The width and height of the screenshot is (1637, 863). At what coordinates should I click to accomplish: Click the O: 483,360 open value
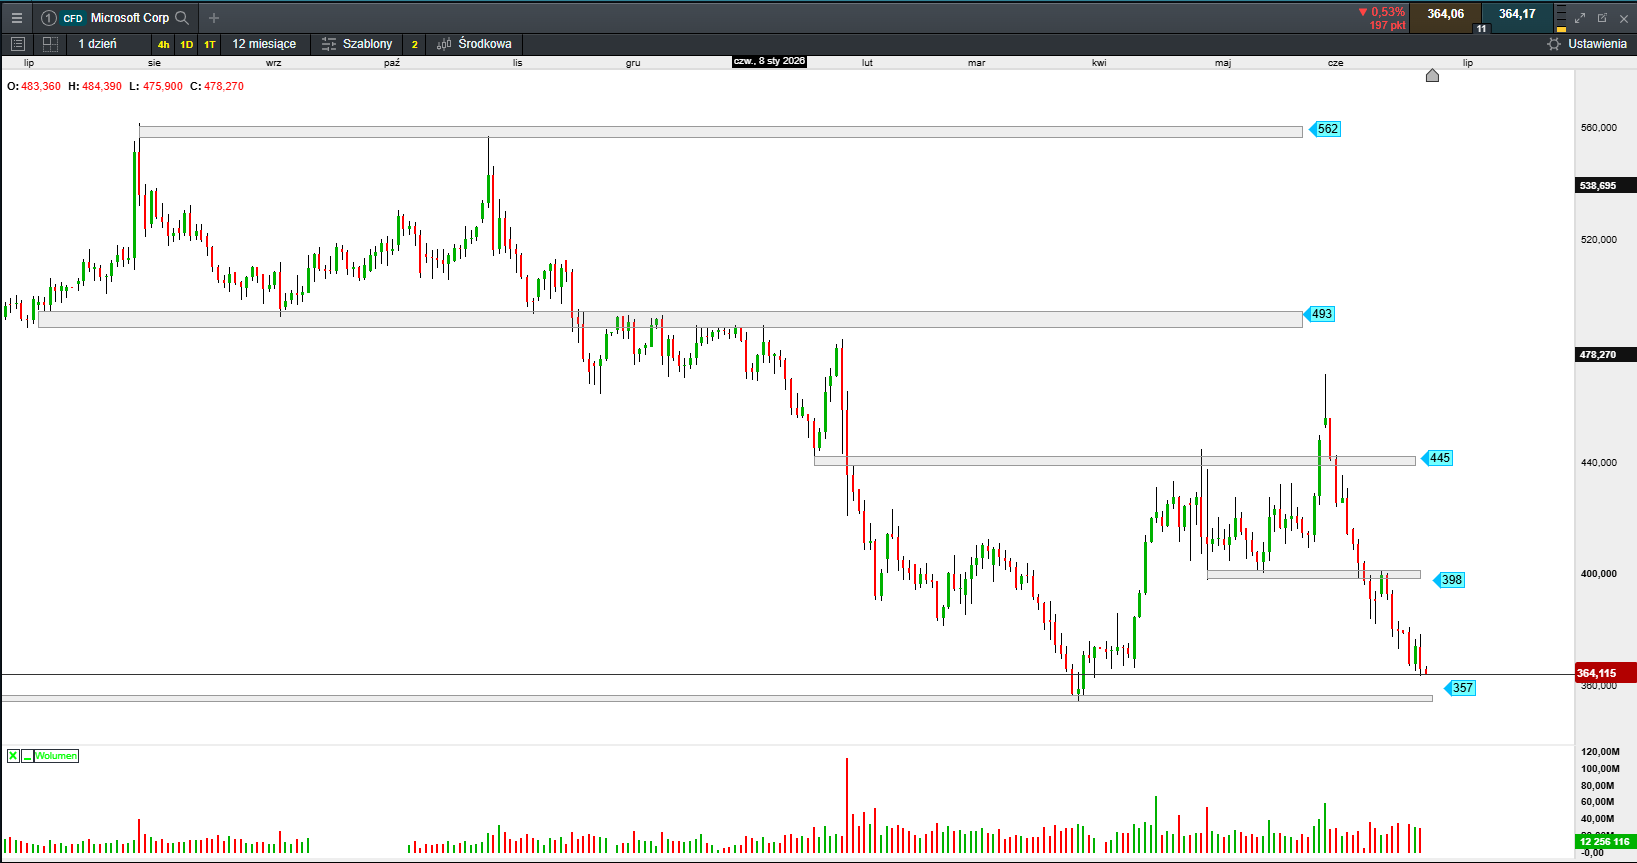click(34, 86)
